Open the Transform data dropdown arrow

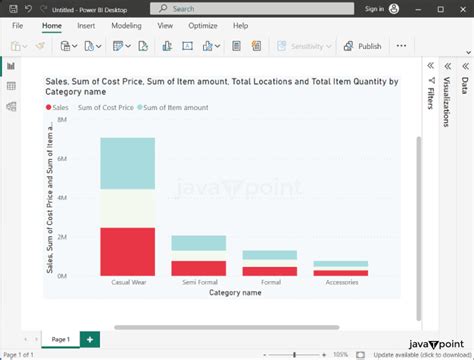click(x=128, y=46)
